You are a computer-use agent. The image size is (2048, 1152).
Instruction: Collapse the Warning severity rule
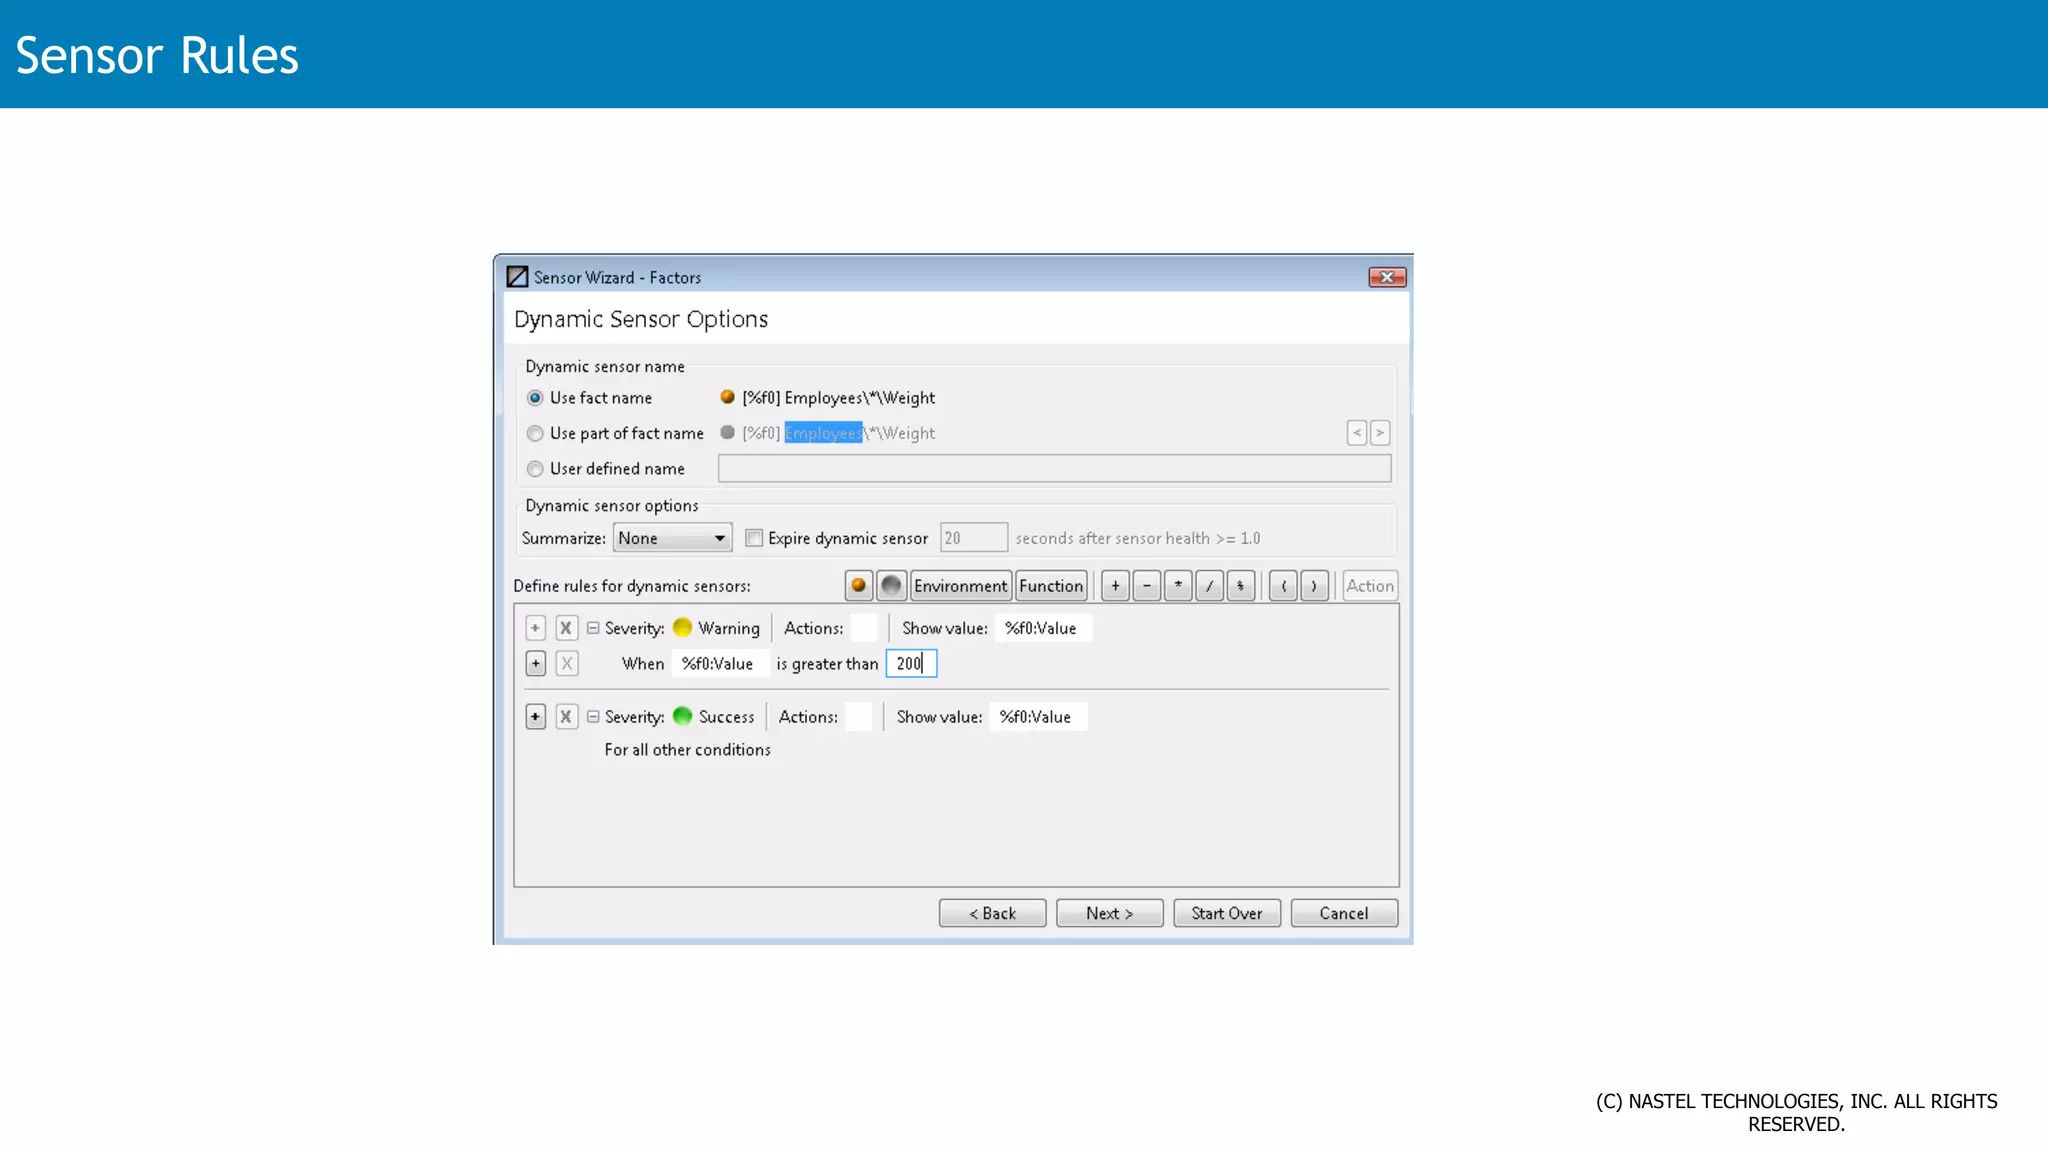click(593, 628)
